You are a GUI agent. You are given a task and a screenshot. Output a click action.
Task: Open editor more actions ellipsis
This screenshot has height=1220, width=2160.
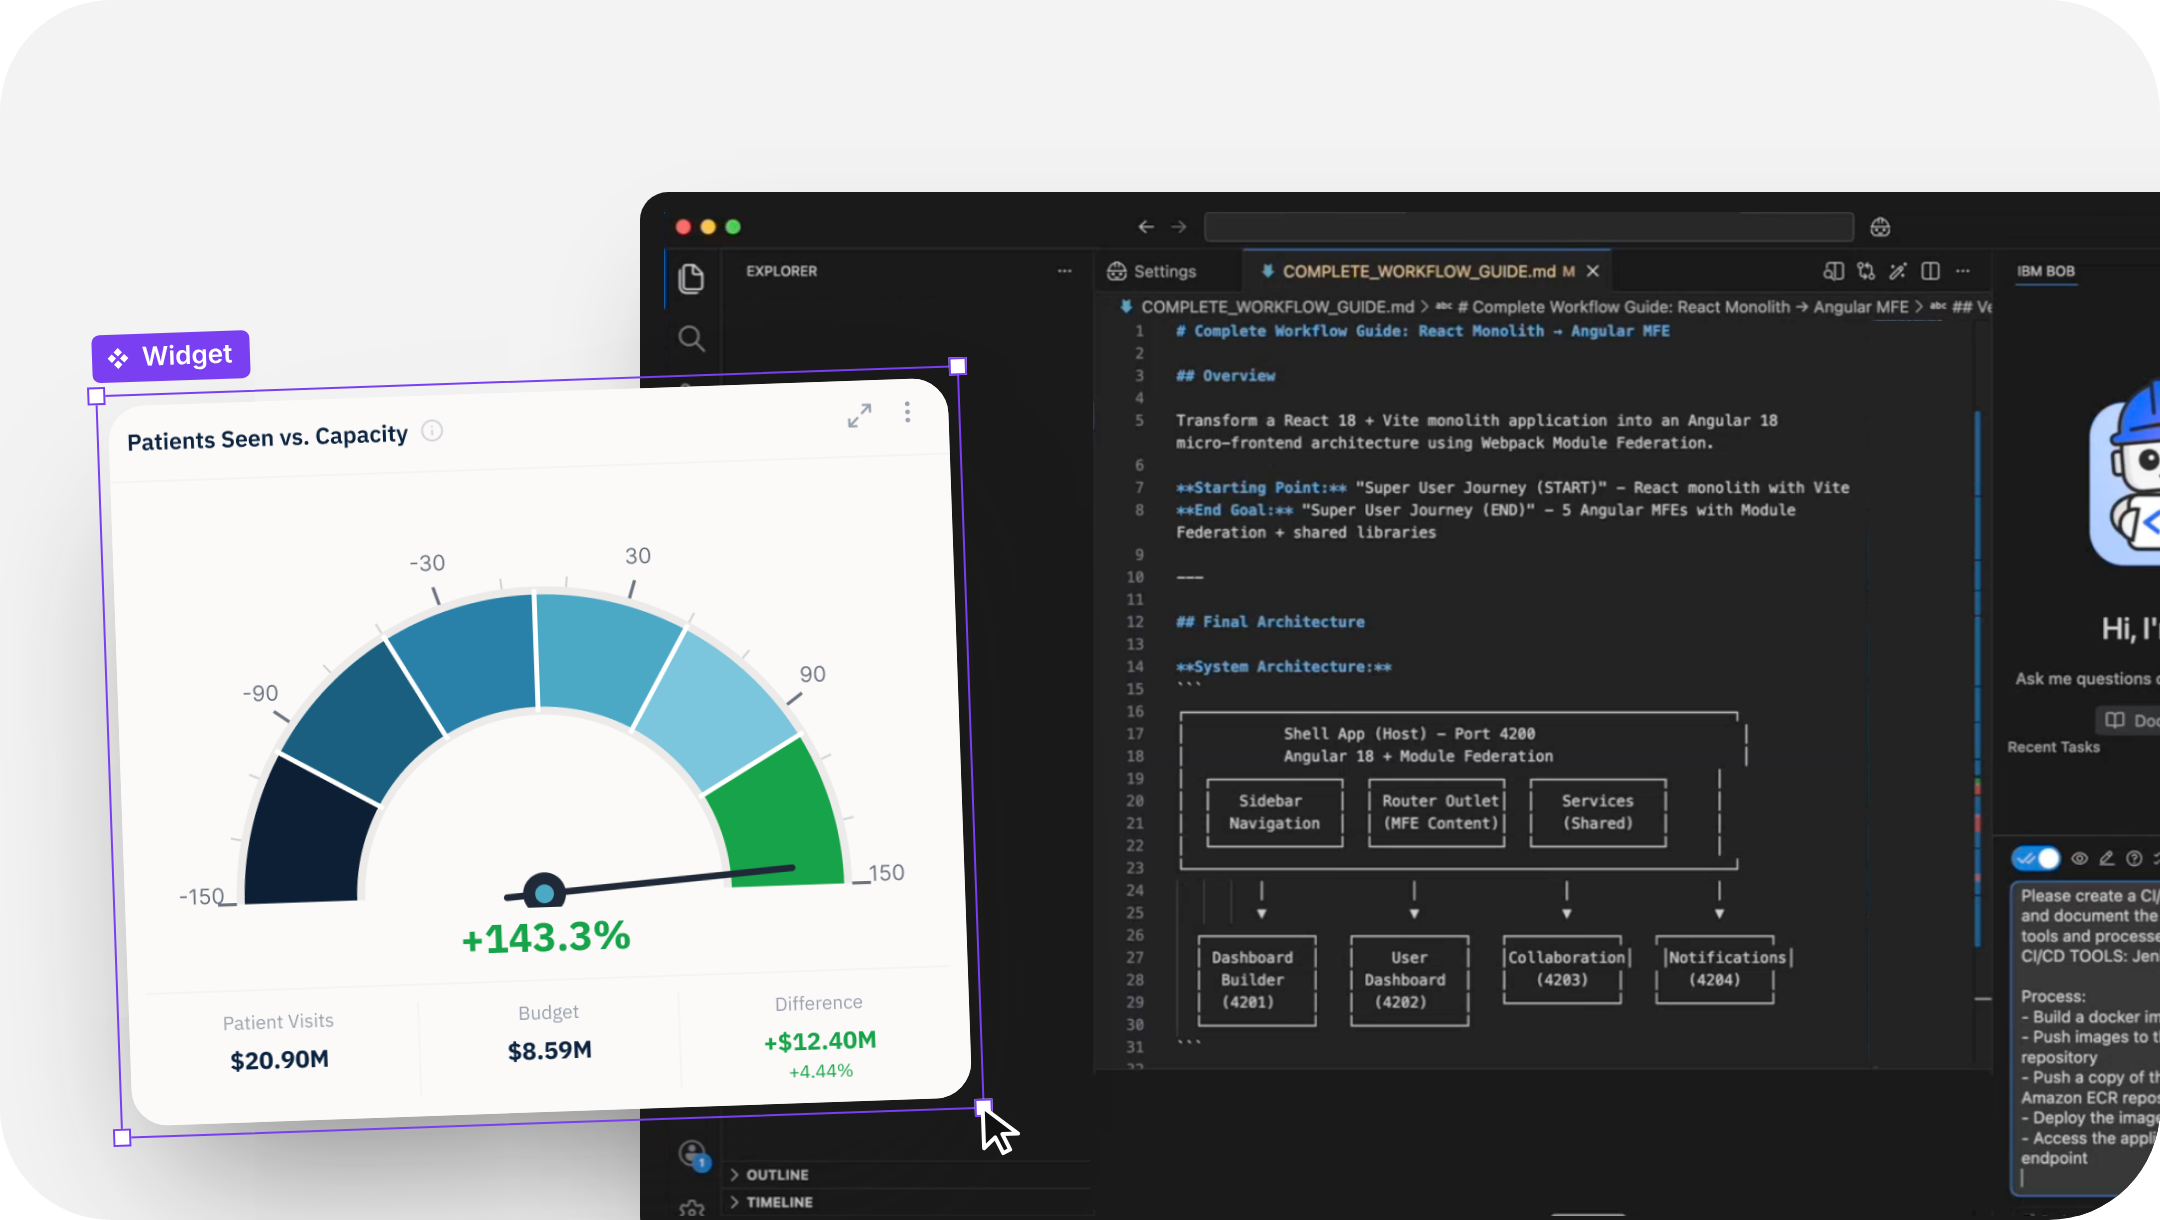pos(1963,271)
